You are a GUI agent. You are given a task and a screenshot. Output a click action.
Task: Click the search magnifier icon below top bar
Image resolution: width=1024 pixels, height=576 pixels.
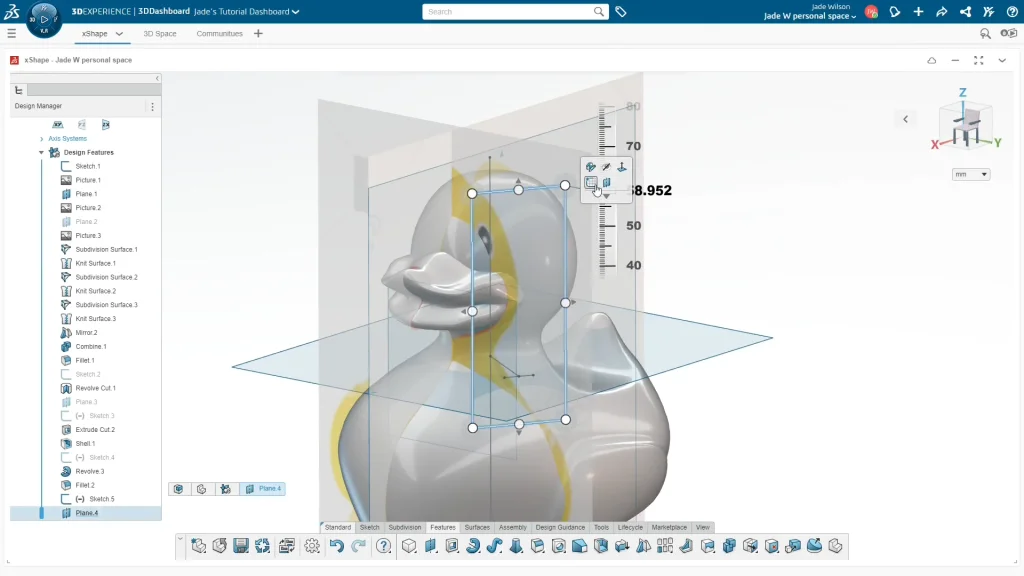coord(985,33)
